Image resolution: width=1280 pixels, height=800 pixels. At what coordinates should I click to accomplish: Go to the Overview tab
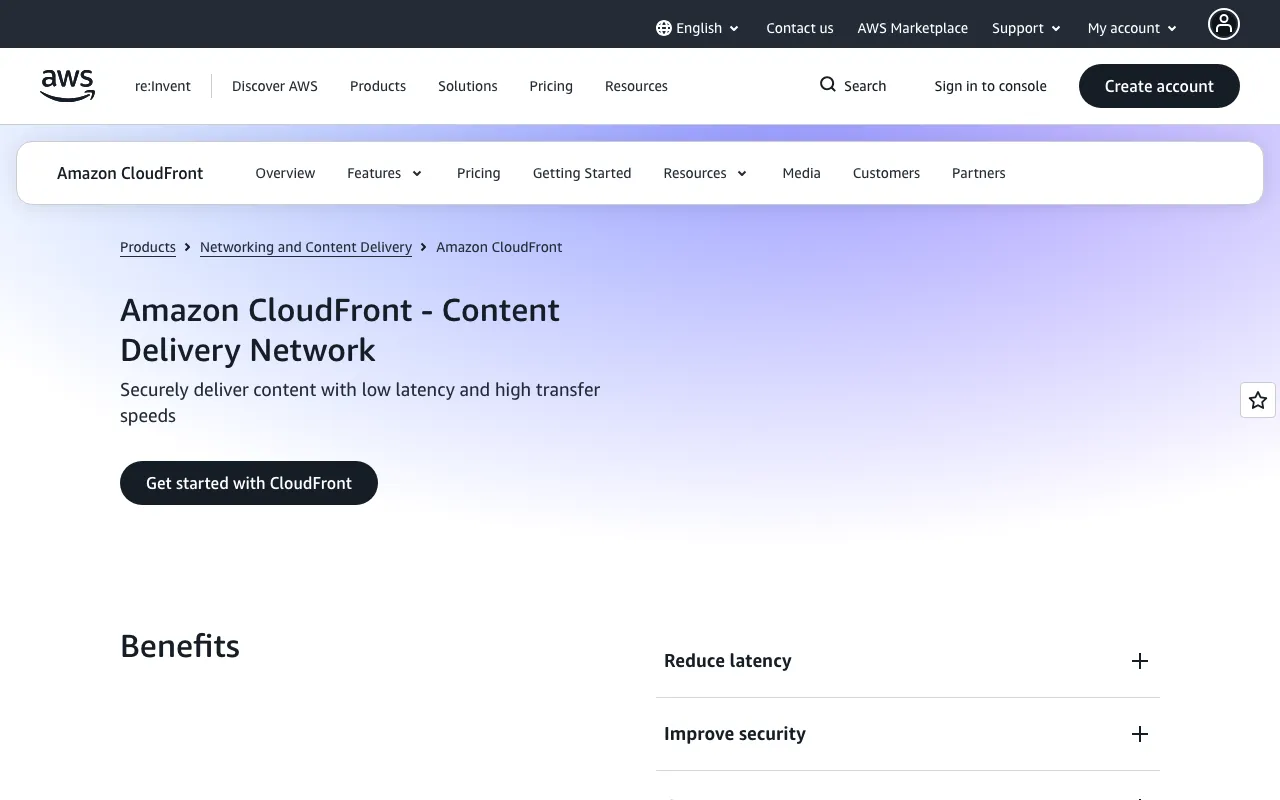point(285,173)
